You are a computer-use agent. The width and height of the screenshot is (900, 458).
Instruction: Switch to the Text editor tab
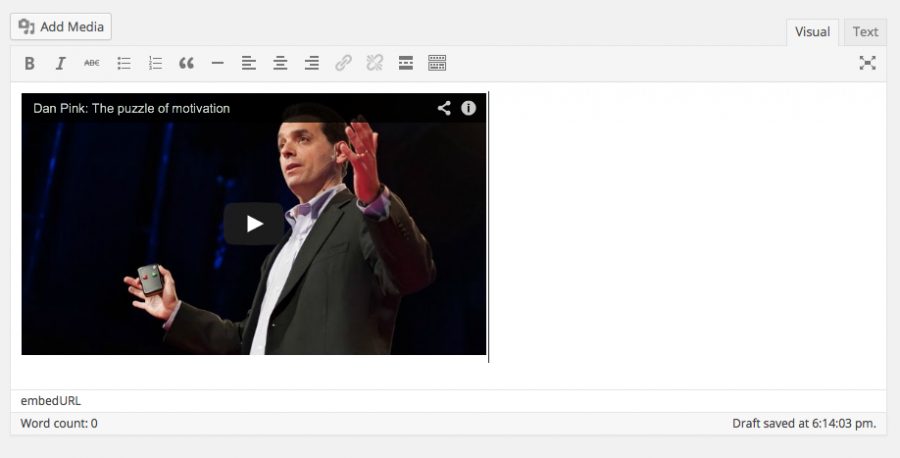tap(865, 32)
